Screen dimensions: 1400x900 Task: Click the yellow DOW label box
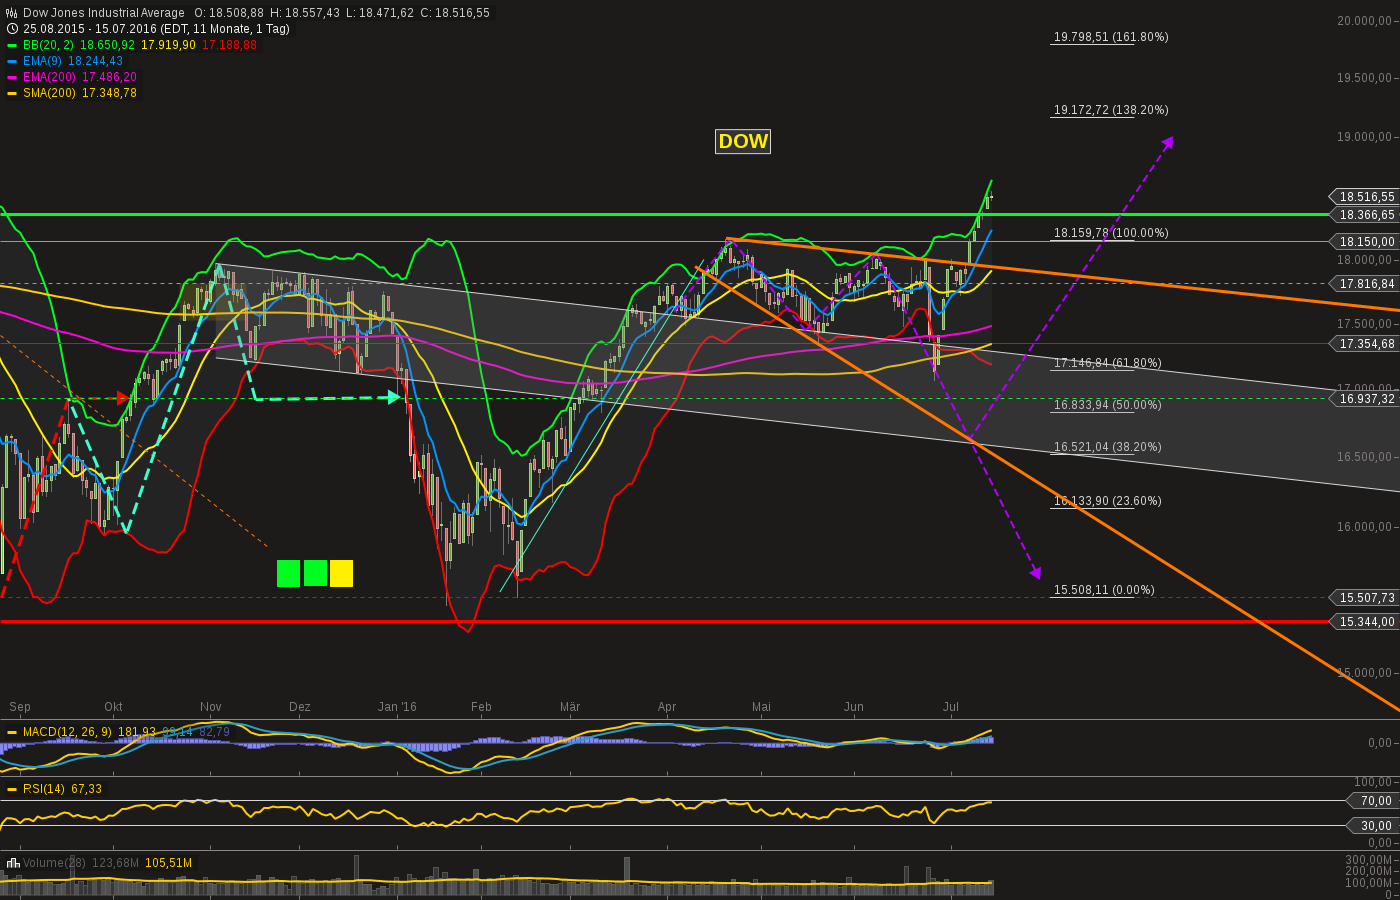click(x=743, y=141)
